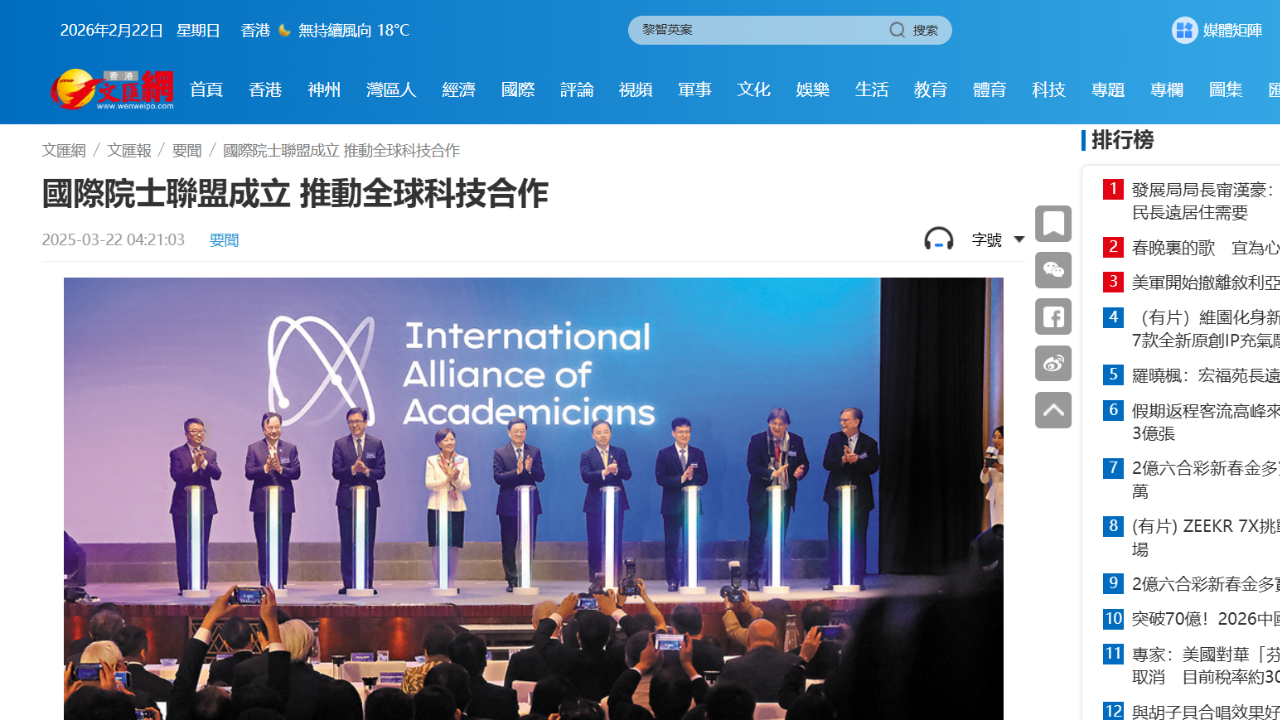Open the 國際 navigation menu item

click(x=518, y=90)
